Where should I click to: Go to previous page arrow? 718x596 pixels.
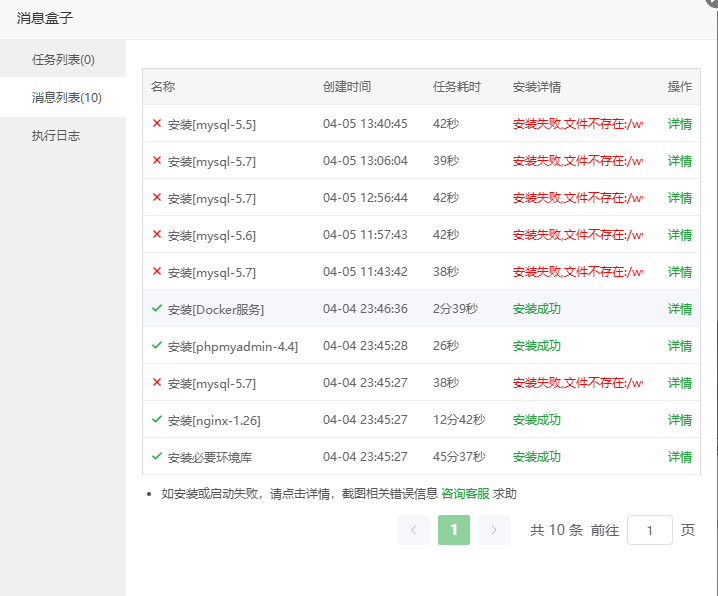coord(414,530)
